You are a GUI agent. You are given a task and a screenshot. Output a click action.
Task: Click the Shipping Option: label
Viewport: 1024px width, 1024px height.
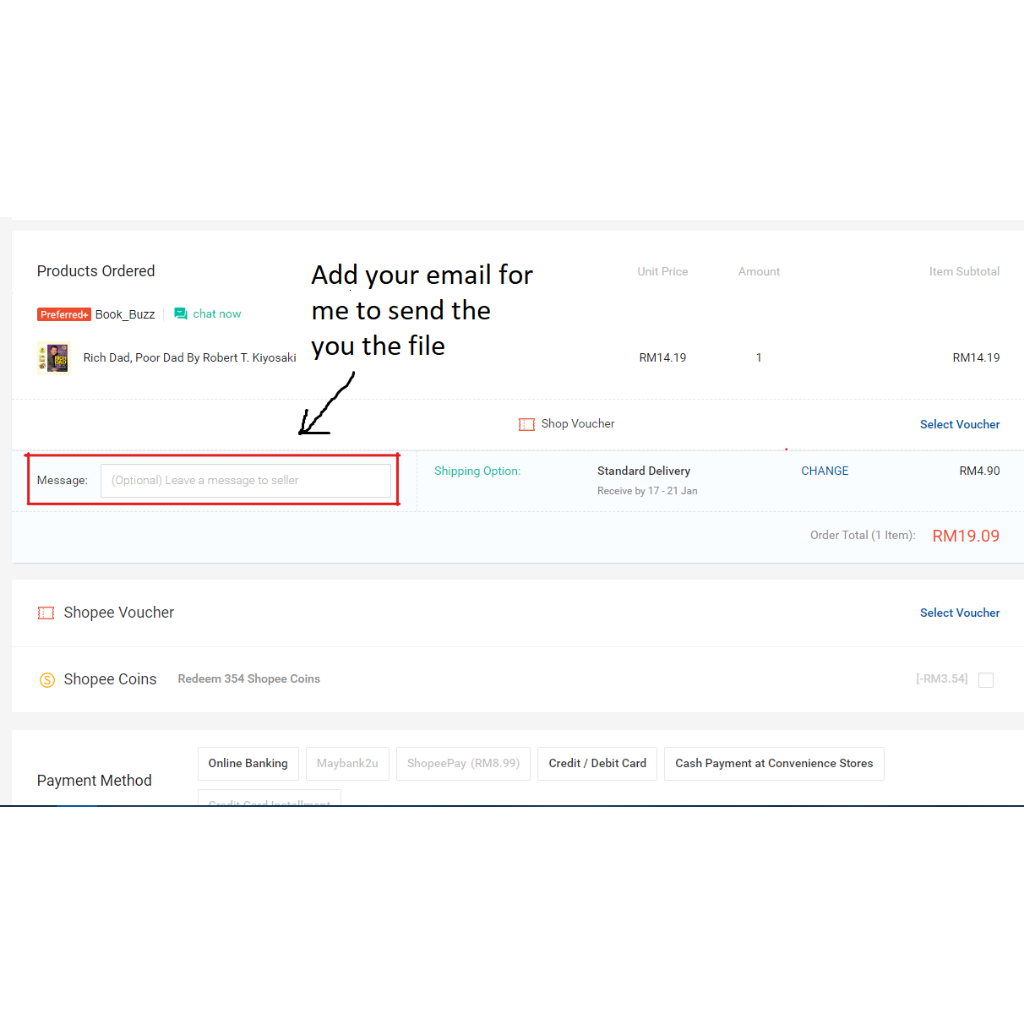pyautogui.click(x=477, y=471)
